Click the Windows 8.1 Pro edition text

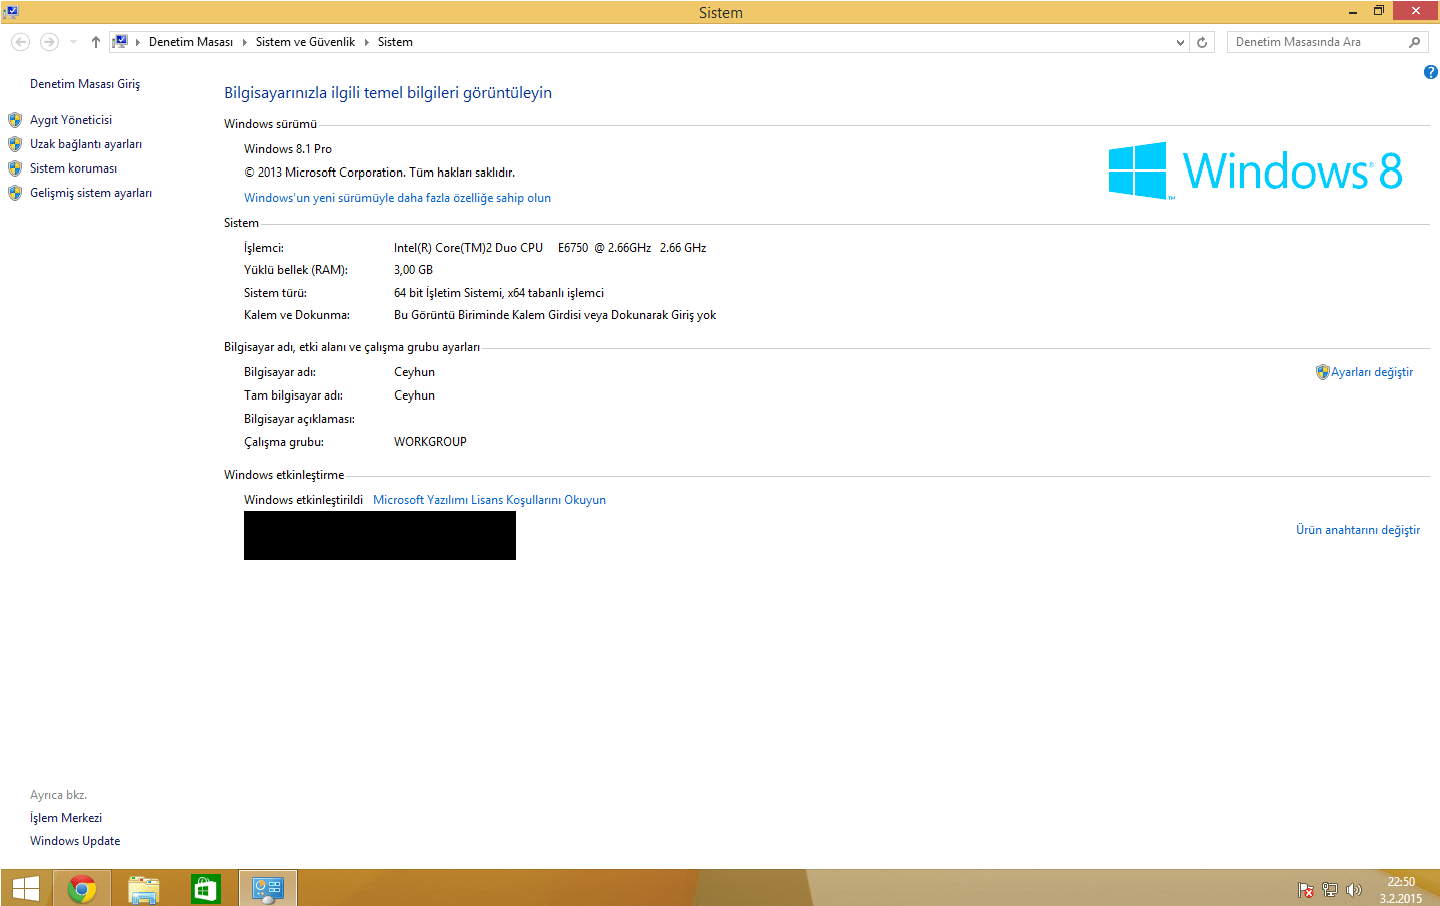click(288, 149)
